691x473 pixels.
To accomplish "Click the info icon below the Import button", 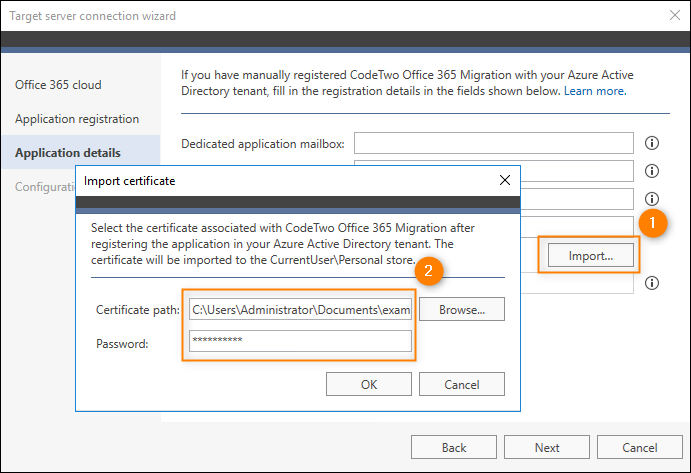I will tap(652, 283).
